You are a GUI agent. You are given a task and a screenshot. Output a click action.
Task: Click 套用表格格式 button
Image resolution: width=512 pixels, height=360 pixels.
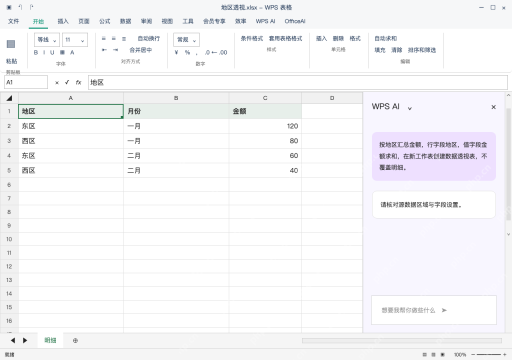(285, 39)
